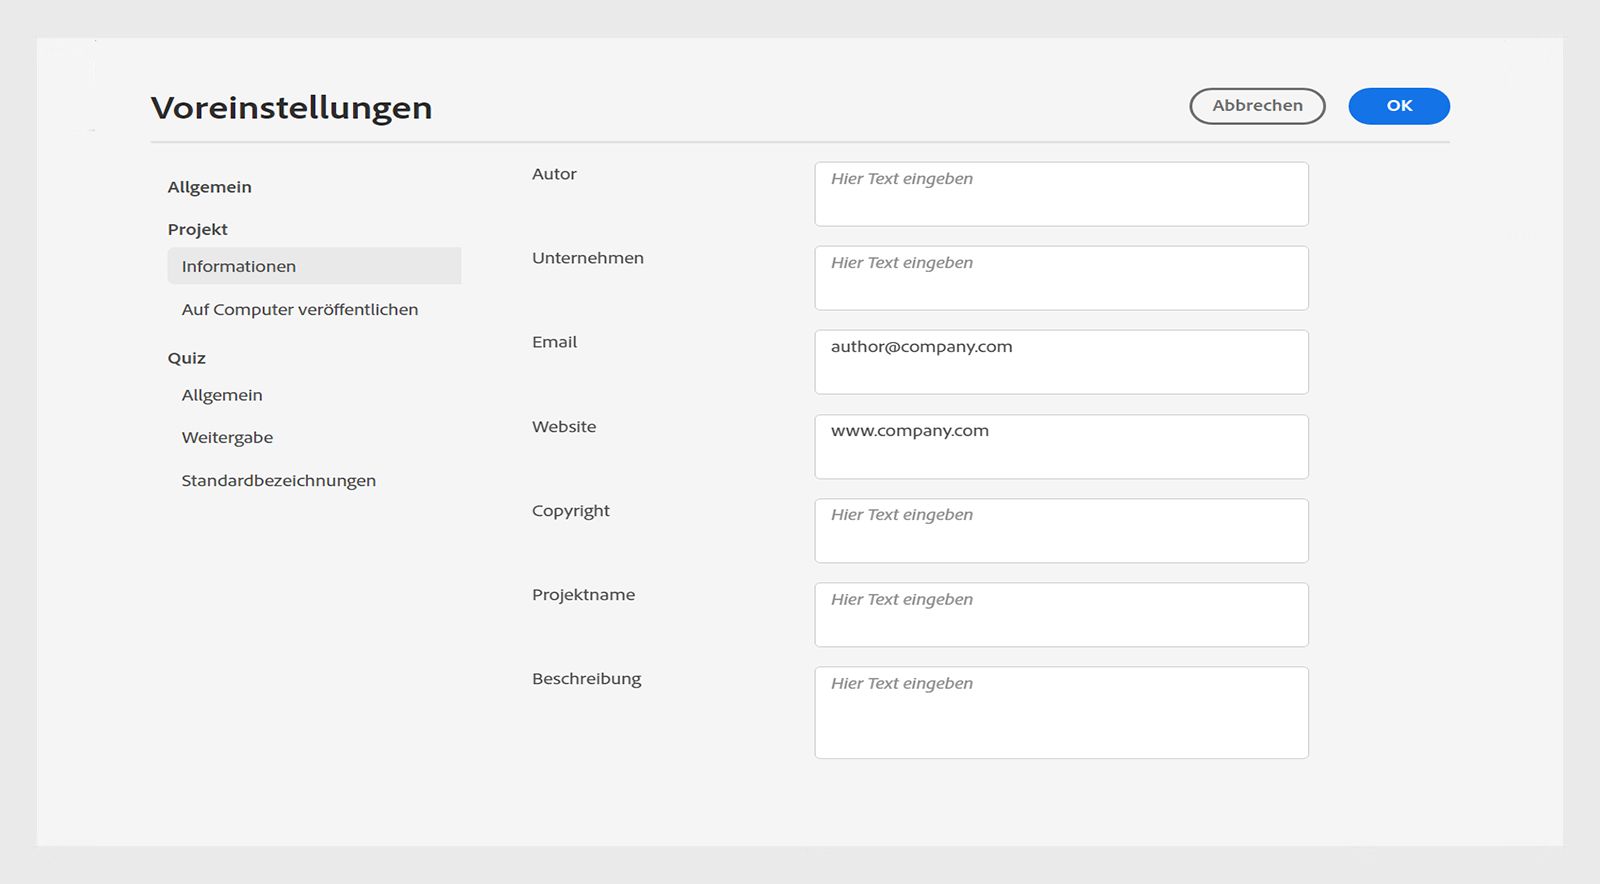Click the Voreinstellungen dialog title

coord(291,108)
